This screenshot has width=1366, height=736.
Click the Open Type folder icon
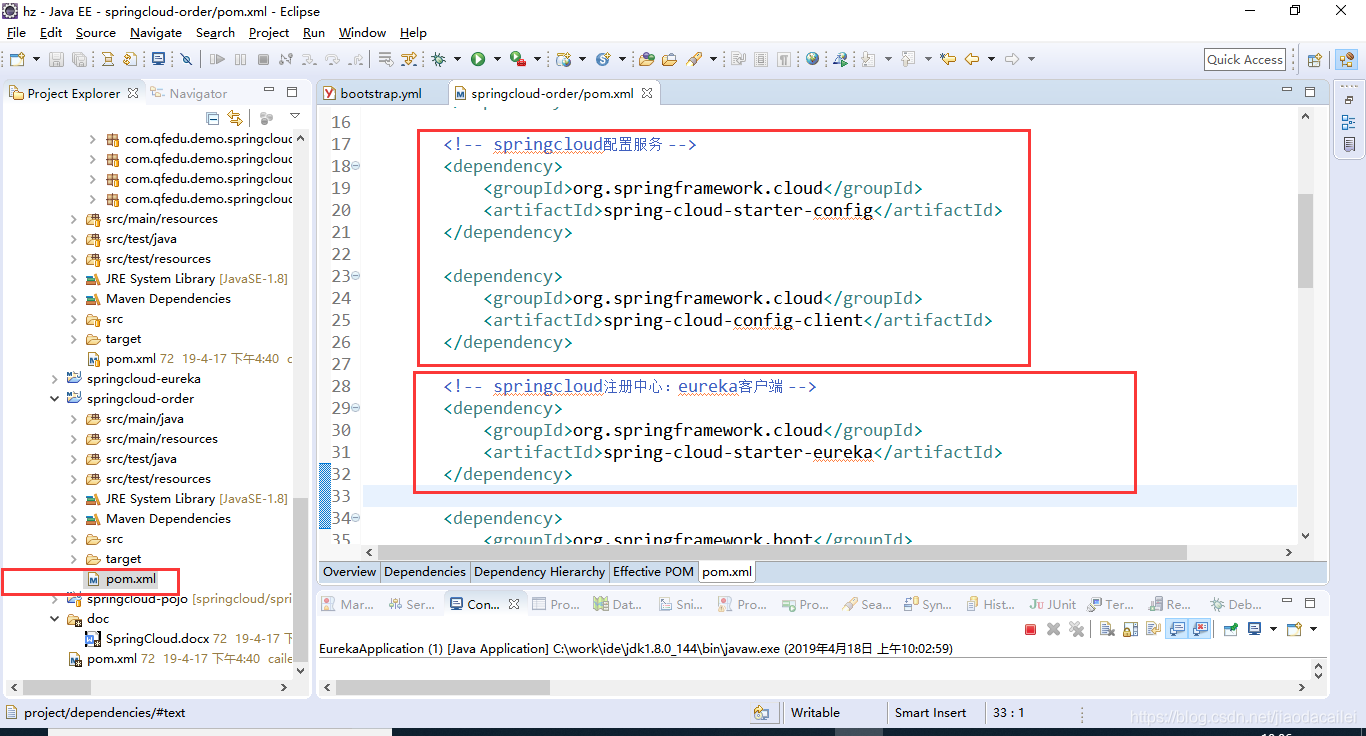tap(646, 59)
